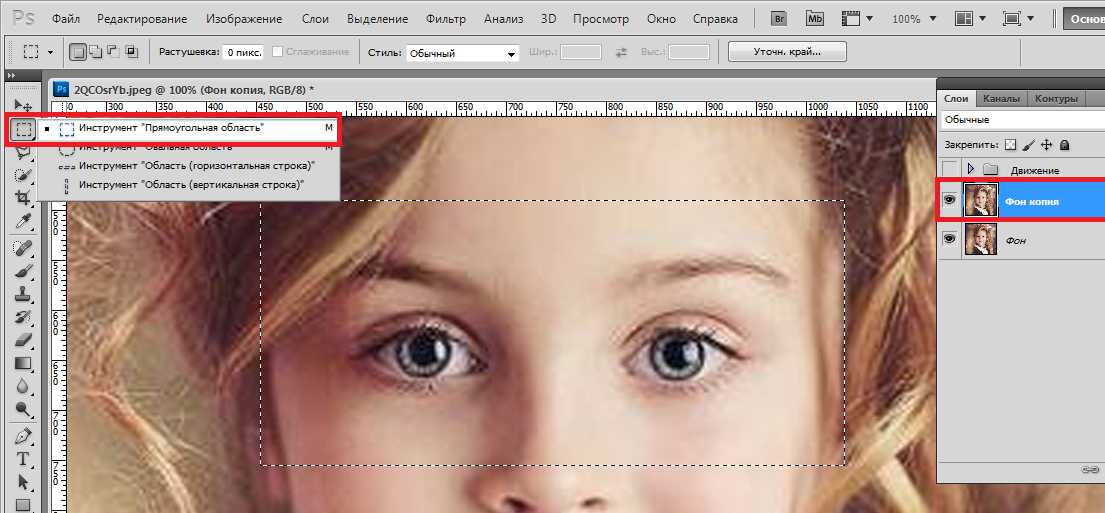Open the Файл menu
The width and height of the screenshot is (1105, 513).
coord(65,19)
